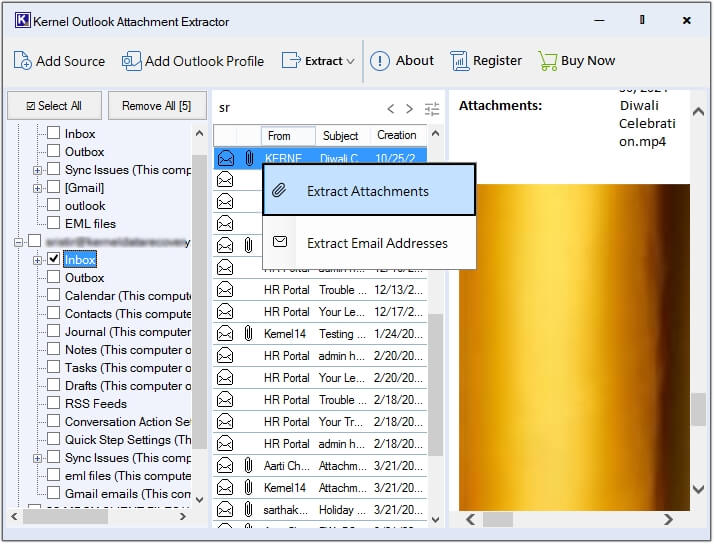Check the EML files folder checkbox

[x=54, y=223]
